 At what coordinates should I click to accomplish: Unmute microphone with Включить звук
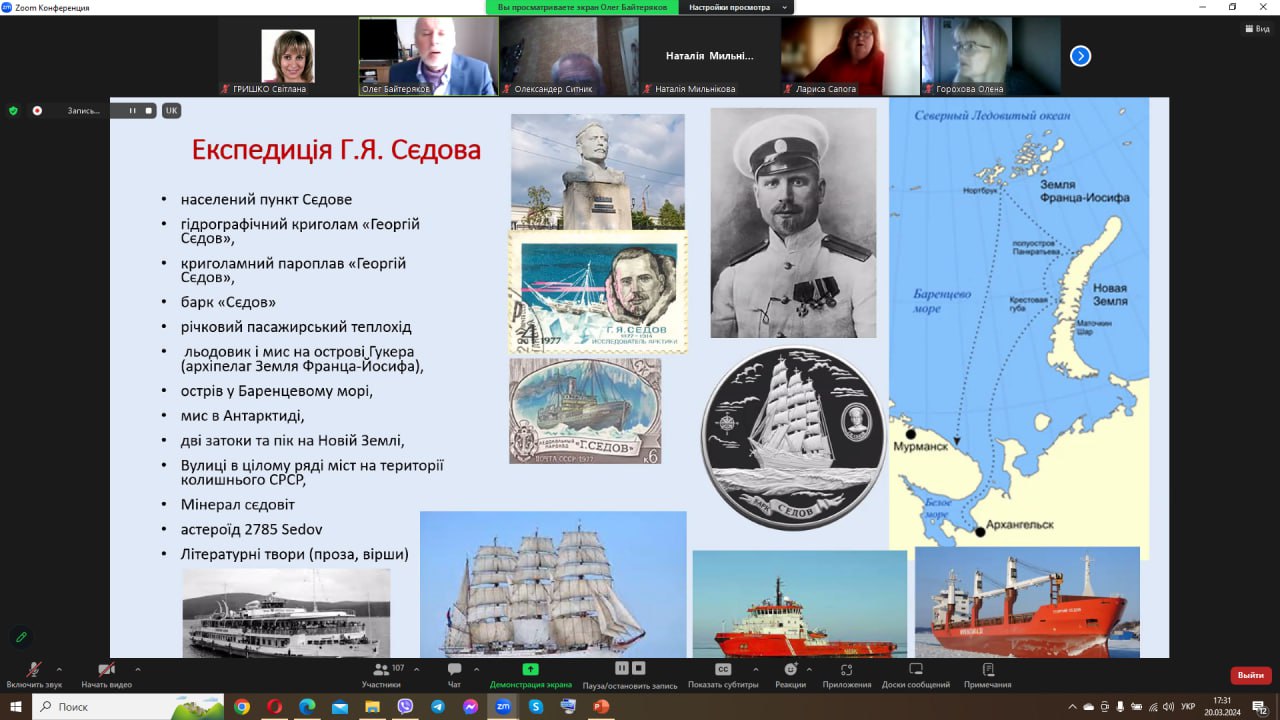click(34, 670)
